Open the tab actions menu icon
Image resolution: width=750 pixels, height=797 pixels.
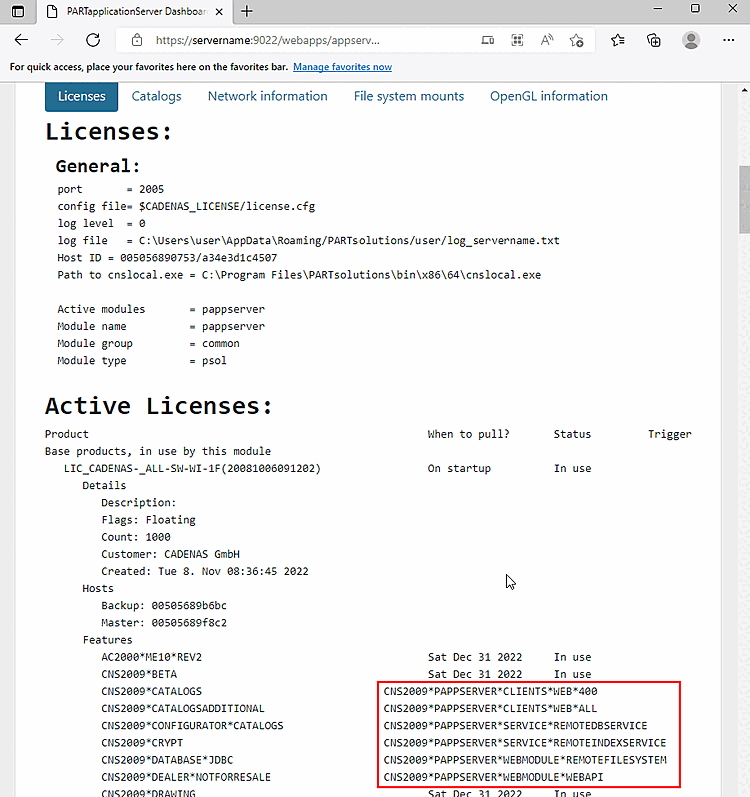coord(18,11)
